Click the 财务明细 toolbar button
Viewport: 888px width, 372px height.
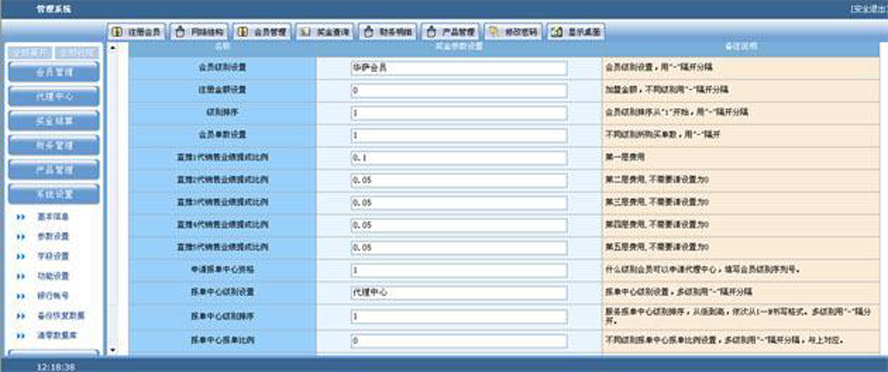[388, 32]
